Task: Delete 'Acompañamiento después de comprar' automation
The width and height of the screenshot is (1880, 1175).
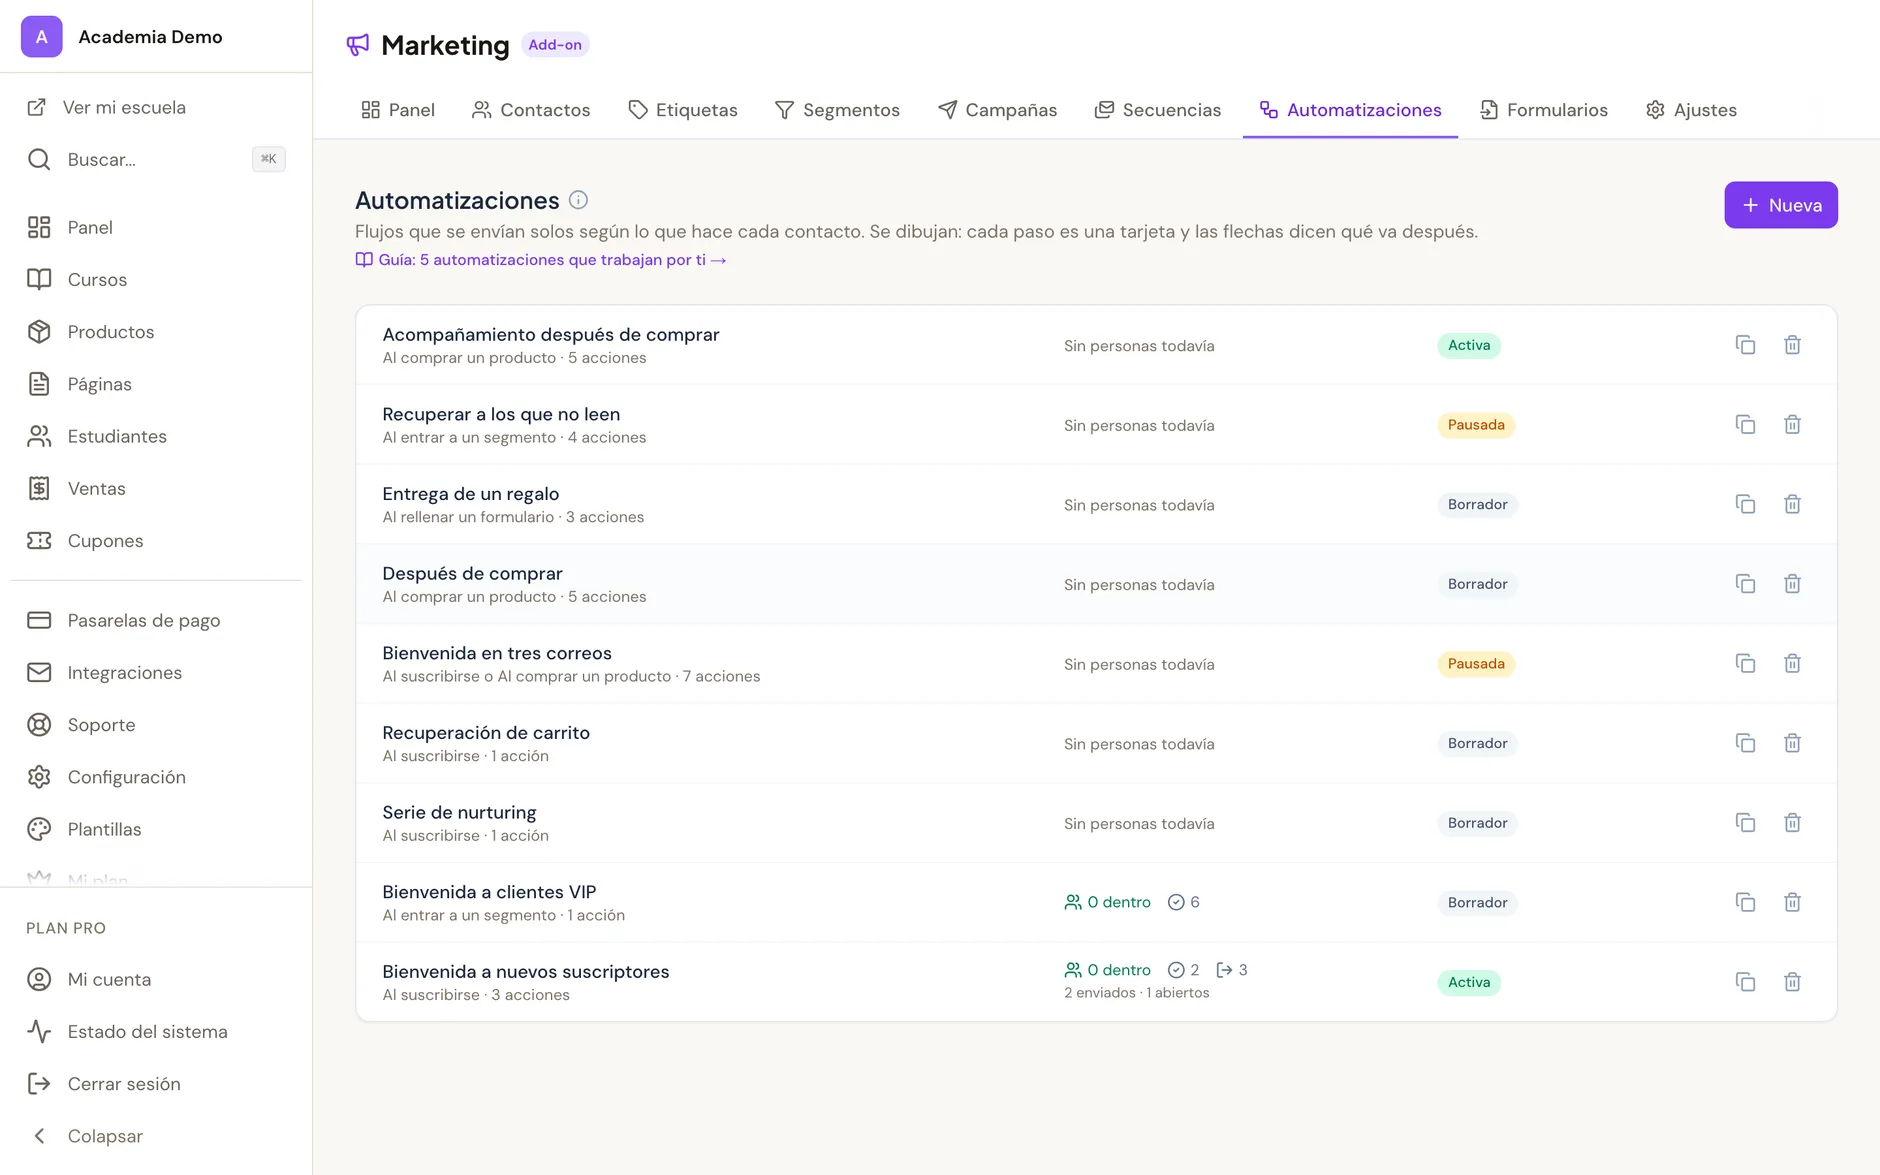Action: (x=1792, y=345)
